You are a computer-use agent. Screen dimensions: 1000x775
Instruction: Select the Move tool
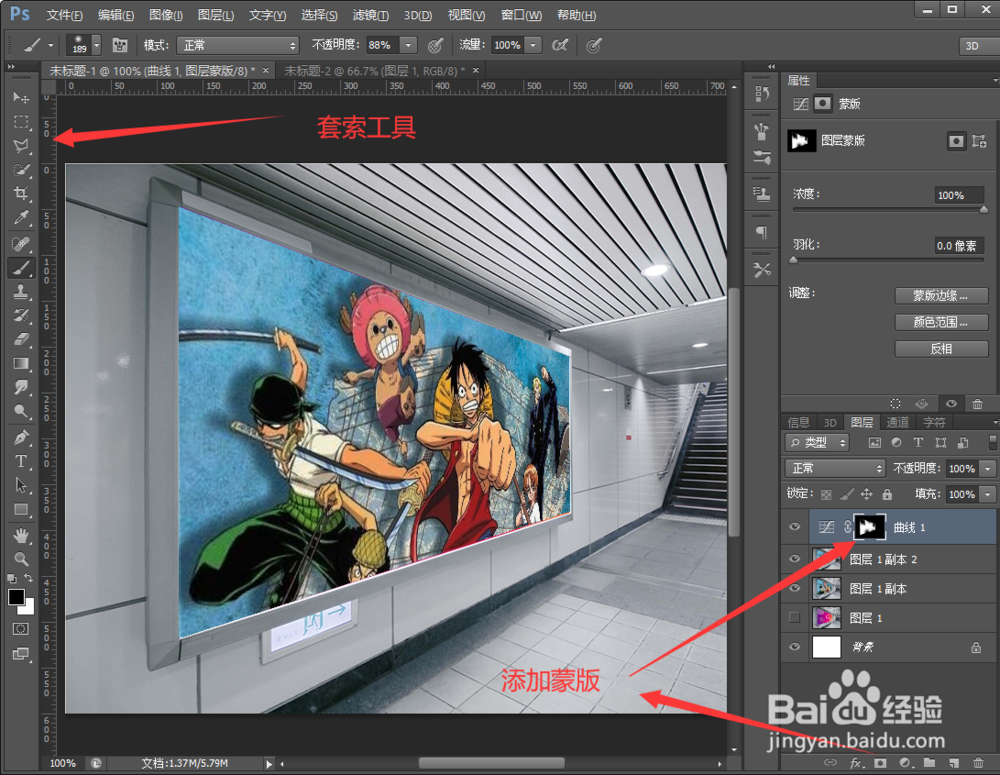[21, 98]
